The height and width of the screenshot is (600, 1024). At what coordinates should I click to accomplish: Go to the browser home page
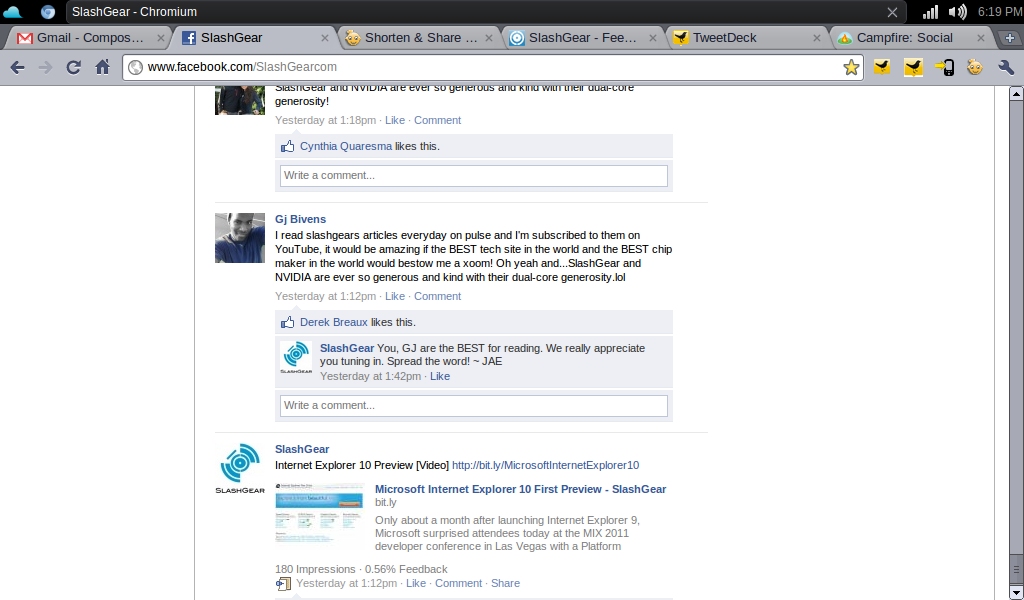point(102,68)
